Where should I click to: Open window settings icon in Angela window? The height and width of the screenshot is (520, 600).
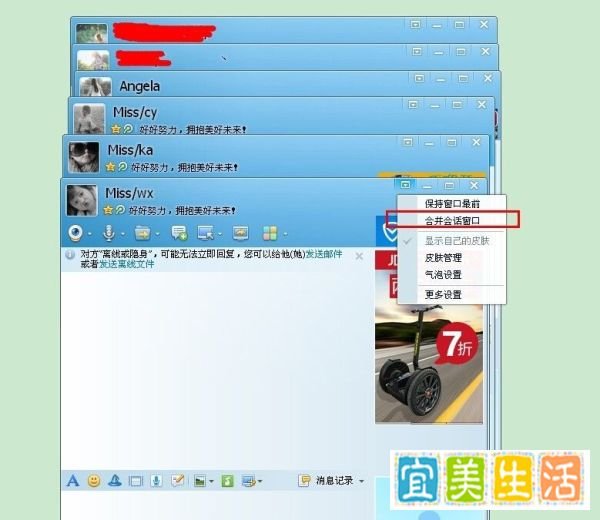pyautogui.click(x=419, y=78)
